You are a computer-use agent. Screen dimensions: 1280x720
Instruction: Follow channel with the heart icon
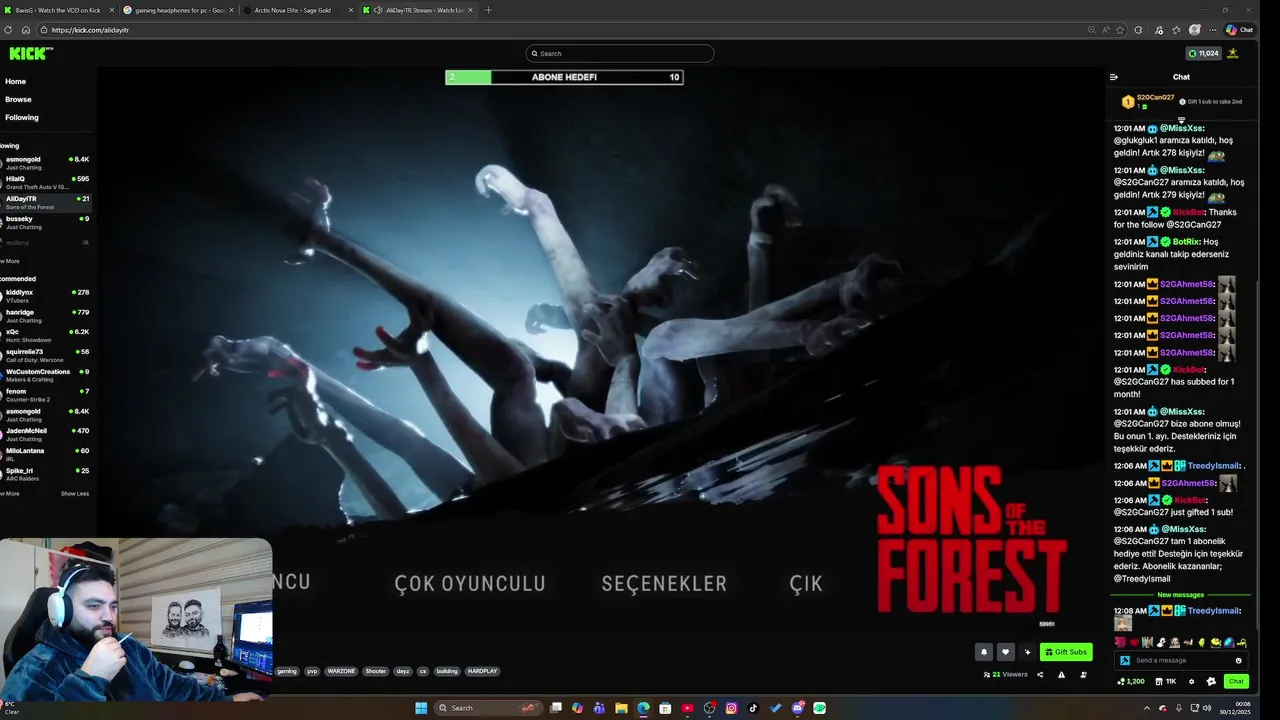click(x=1006, y=652)
